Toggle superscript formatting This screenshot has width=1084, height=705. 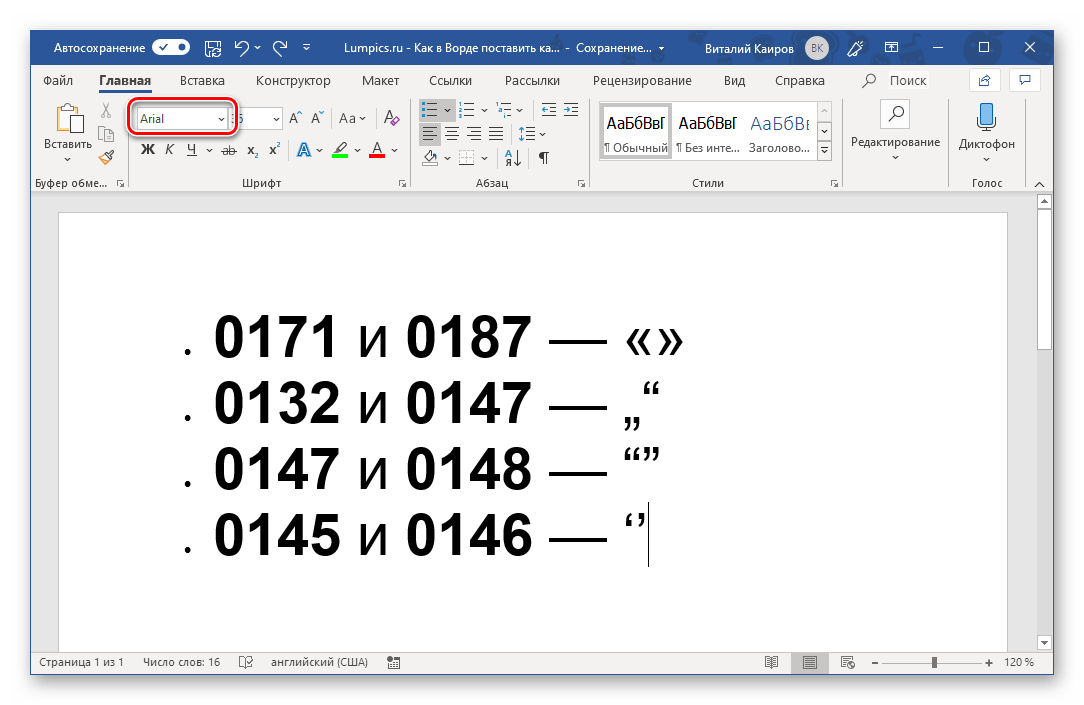click(x=274, y=149)
